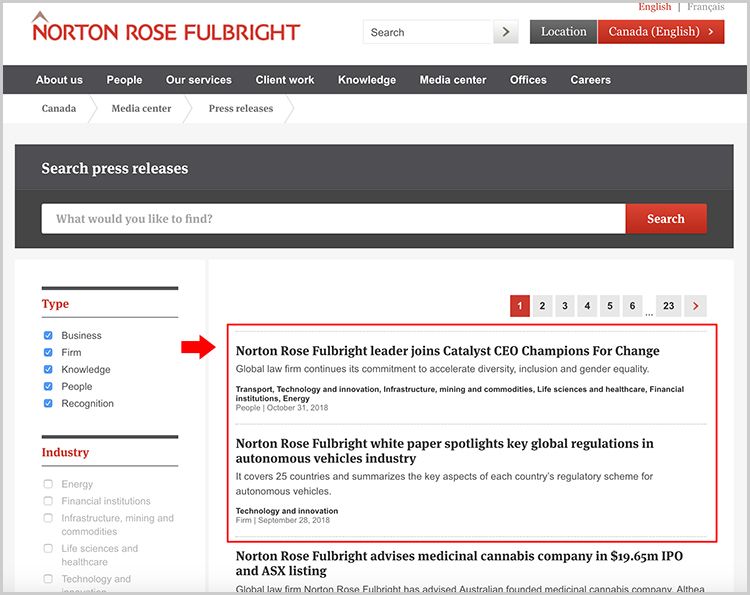Uncheck the Recognition type filter
Image resolution: width=750 pixels, height=595 pixels.
tap(48, 403)
